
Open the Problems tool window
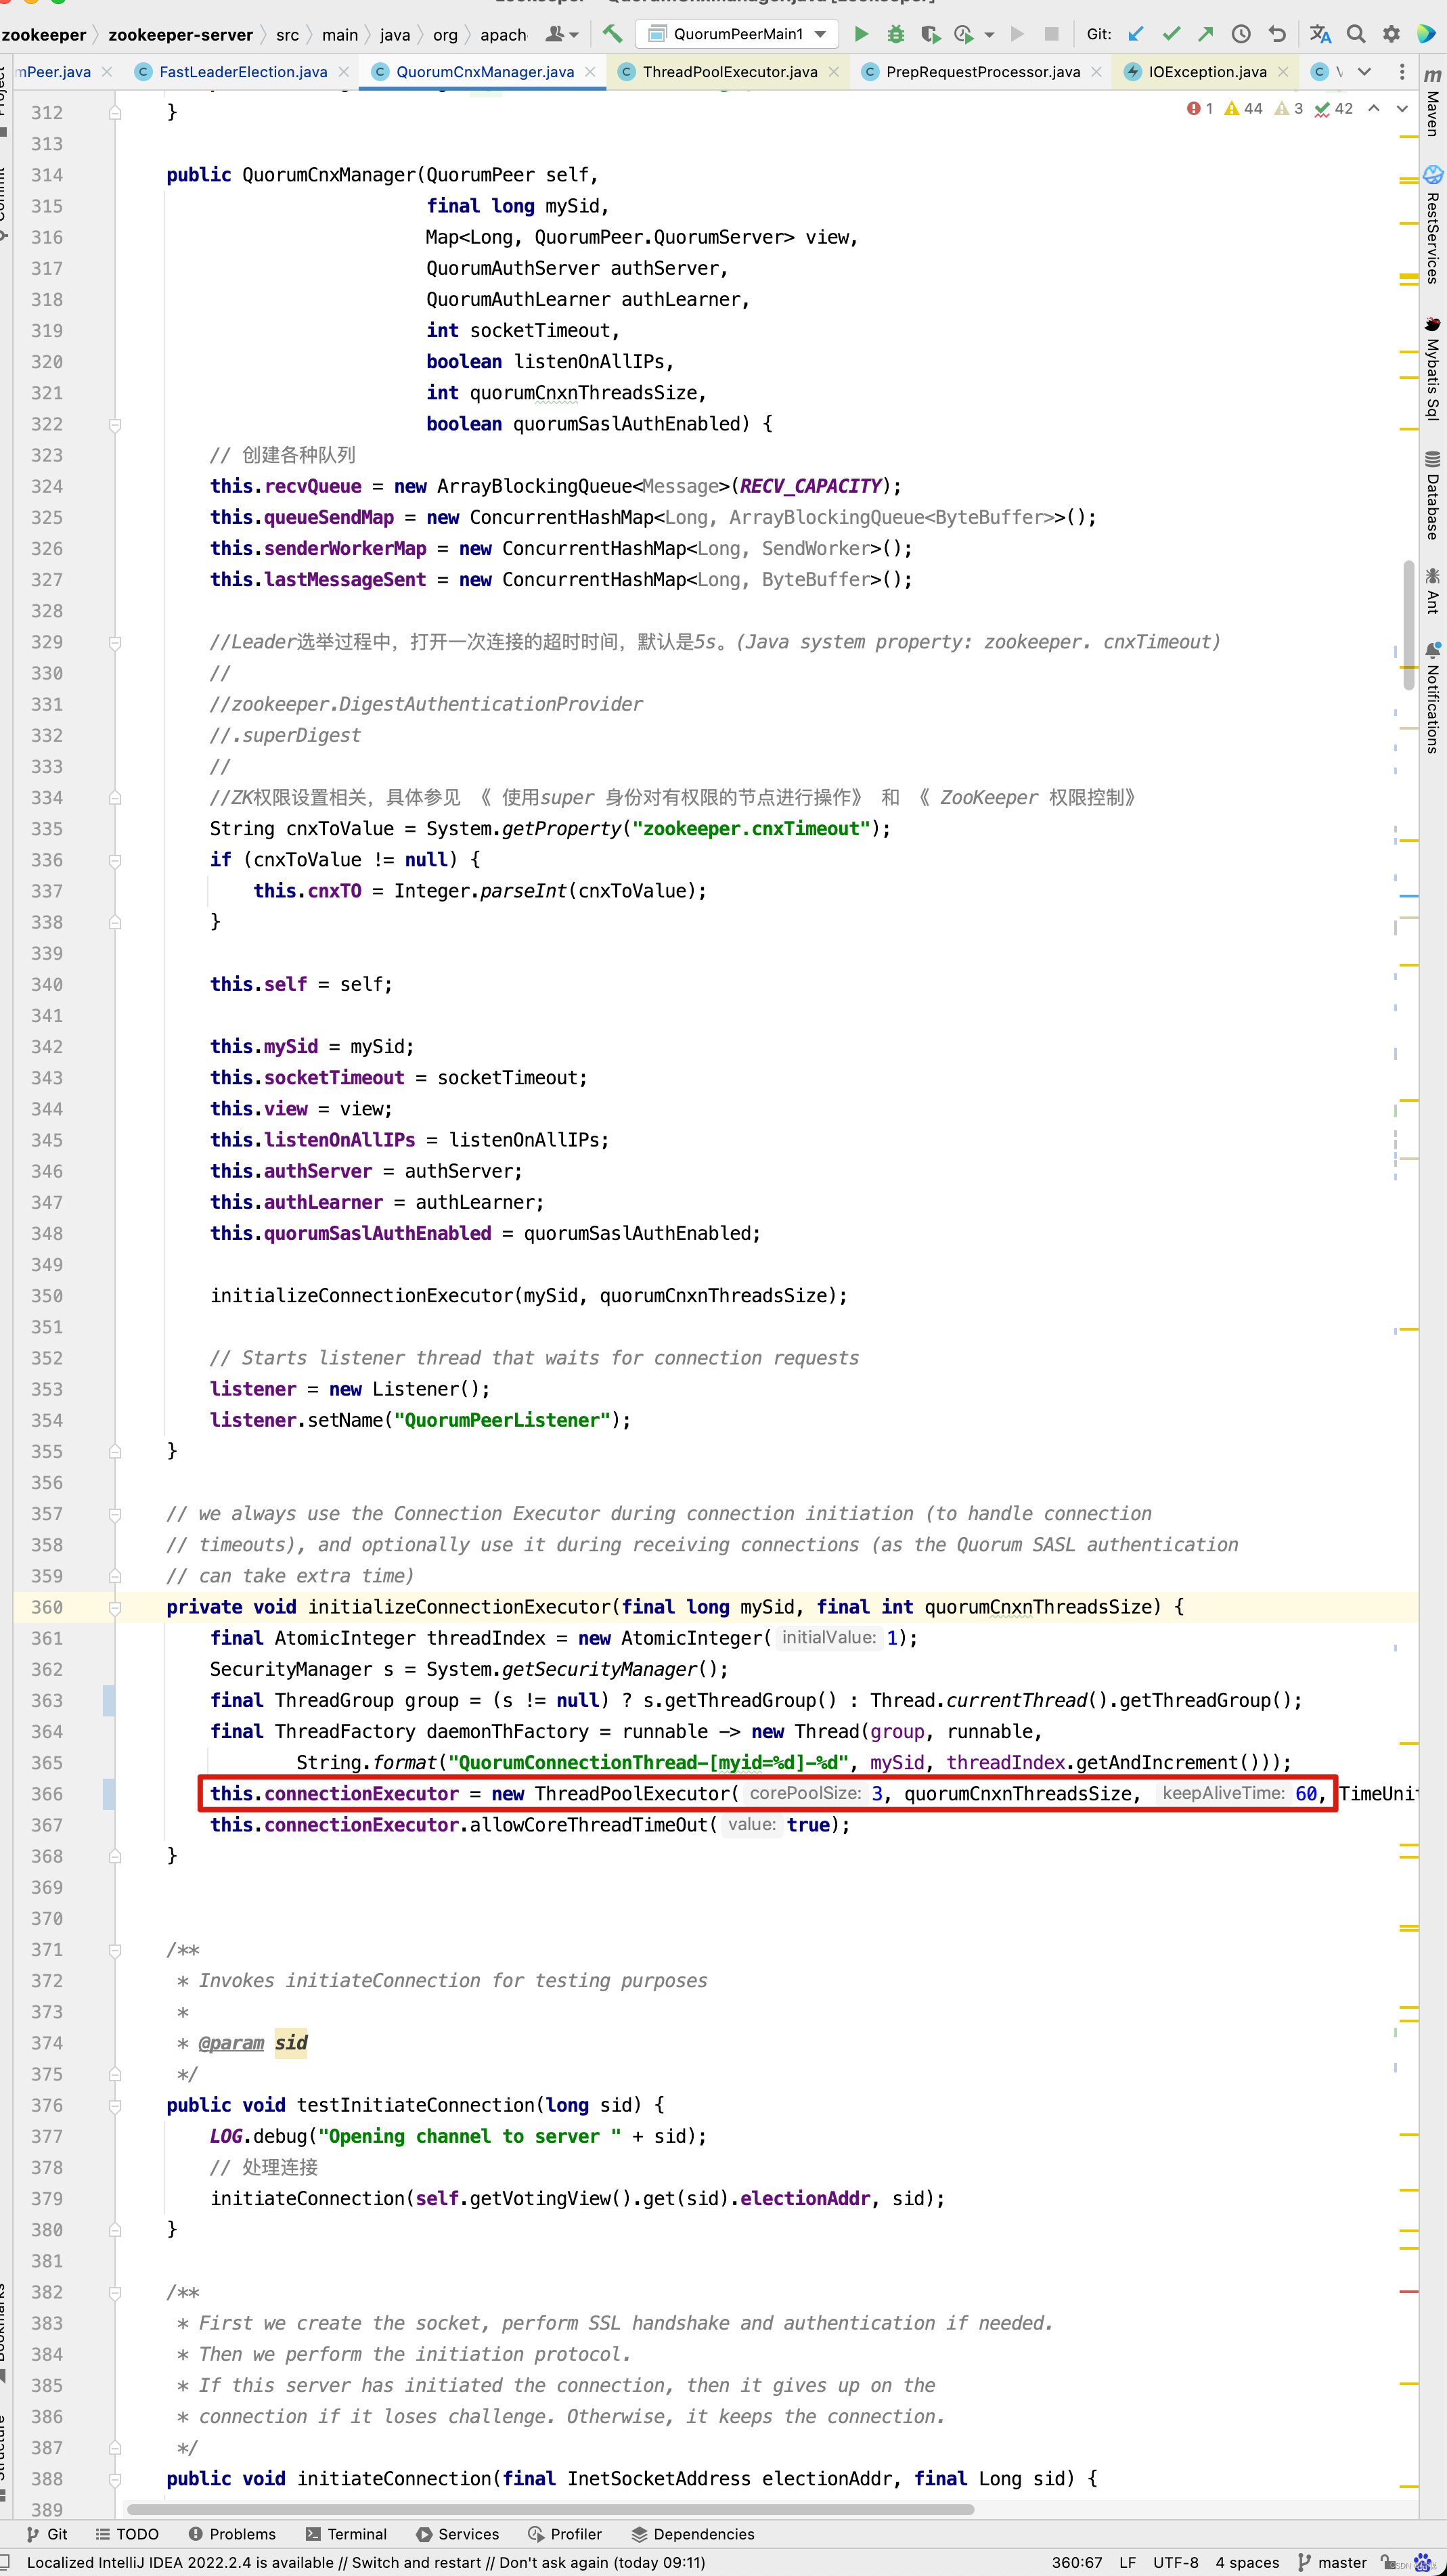click(x=232, y=2534)
